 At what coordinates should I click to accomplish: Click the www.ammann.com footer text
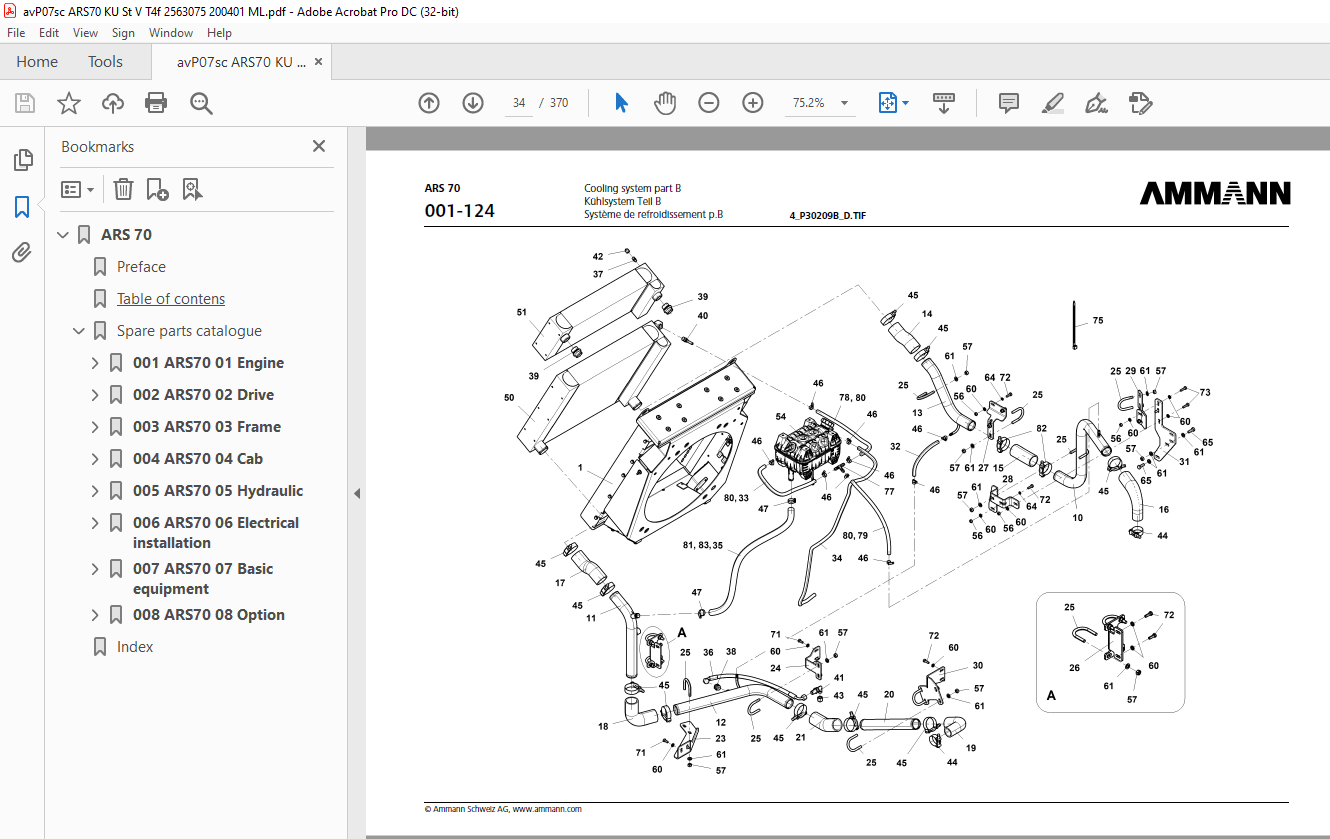547,809
